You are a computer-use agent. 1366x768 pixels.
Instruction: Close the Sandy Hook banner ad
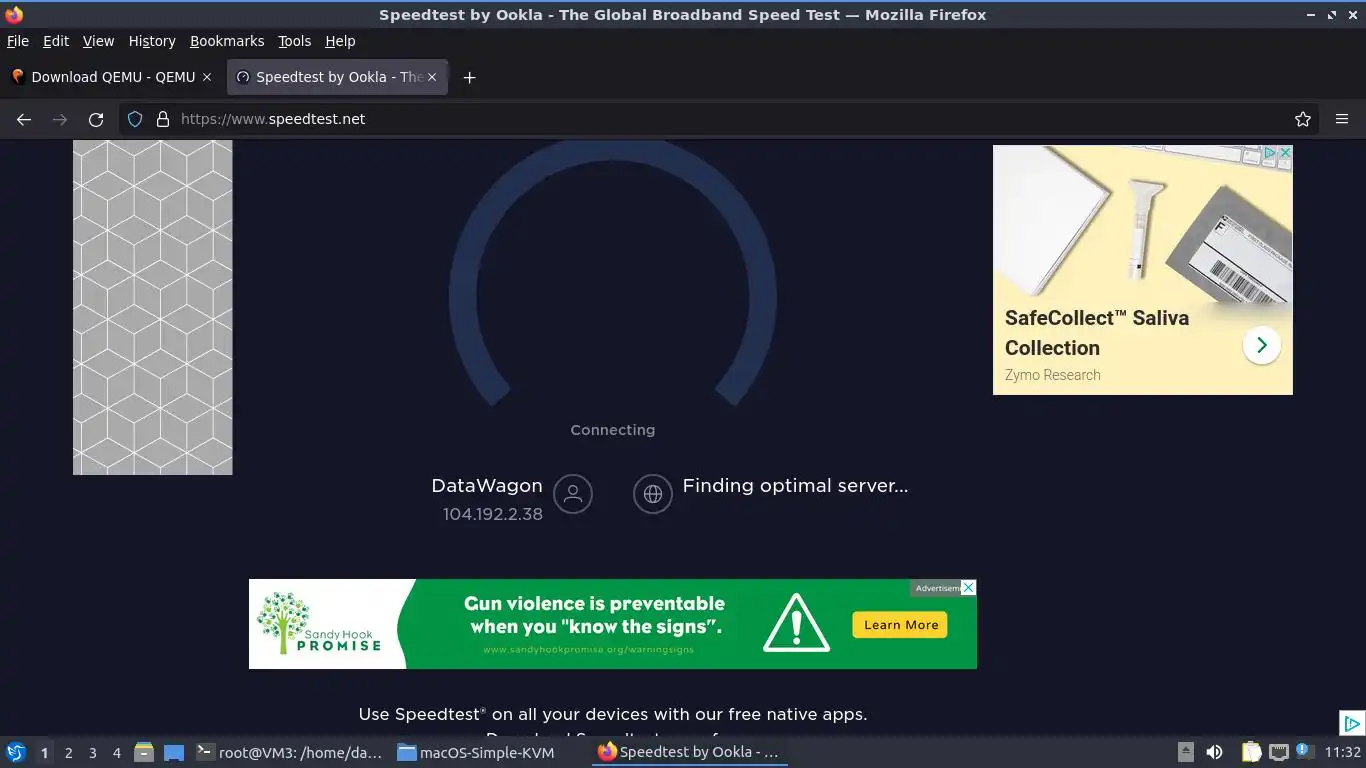point(969,588)
